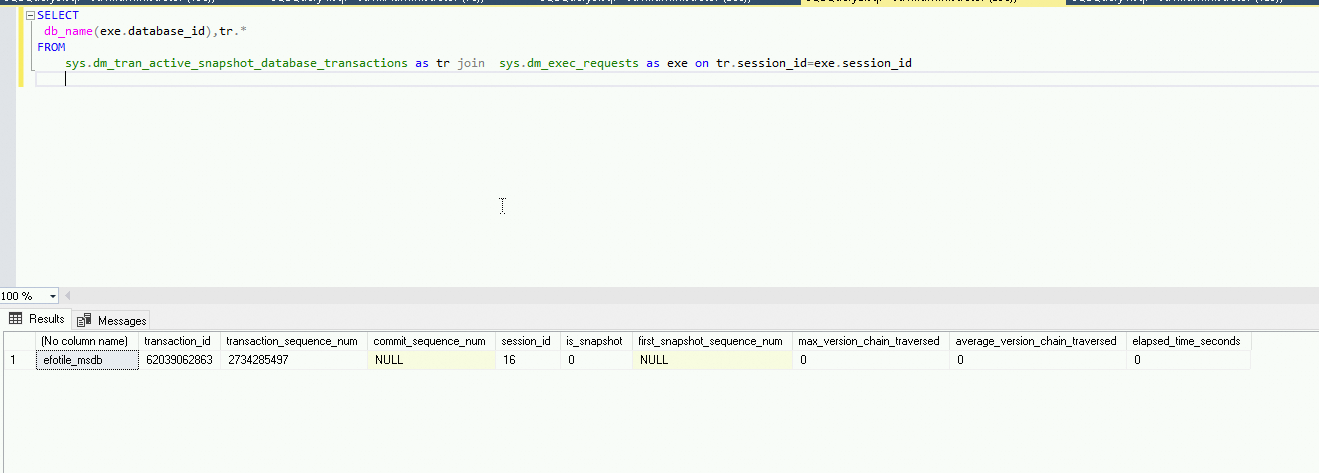
Task: Select row 1 via its row number
Action: click(18, 360)
